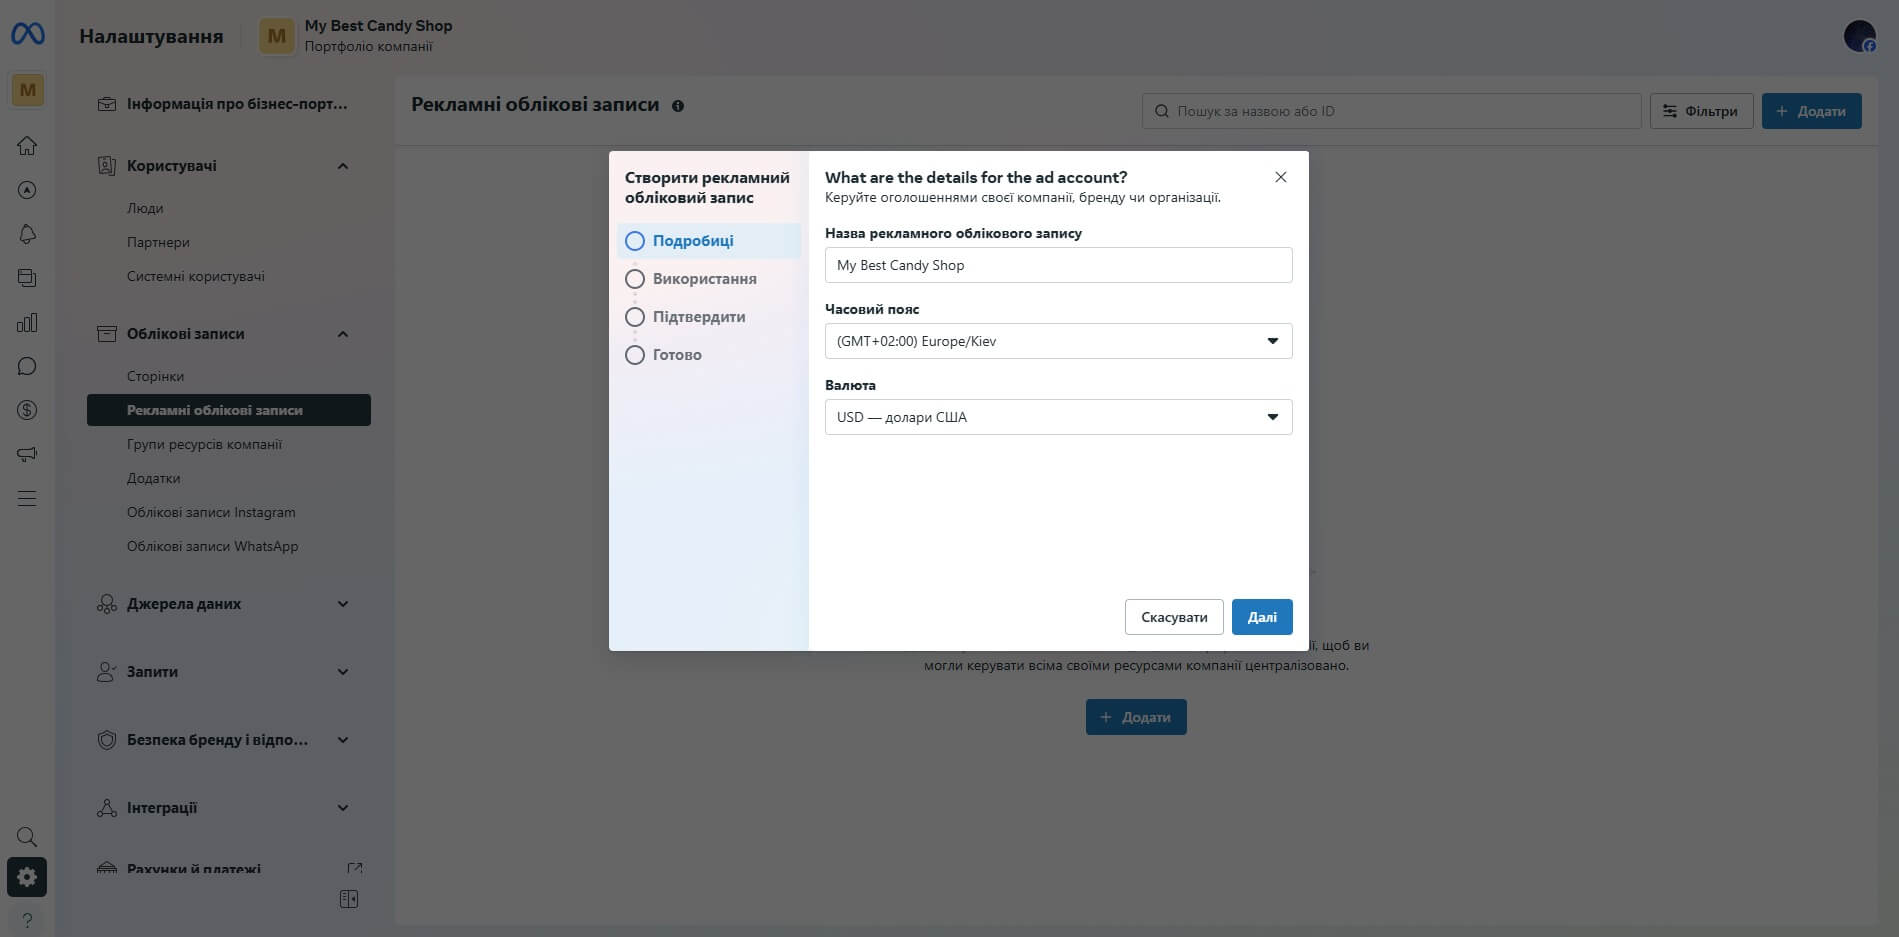
Task: Open Сторінки in the sidebar menu
Action: [155, 376]
